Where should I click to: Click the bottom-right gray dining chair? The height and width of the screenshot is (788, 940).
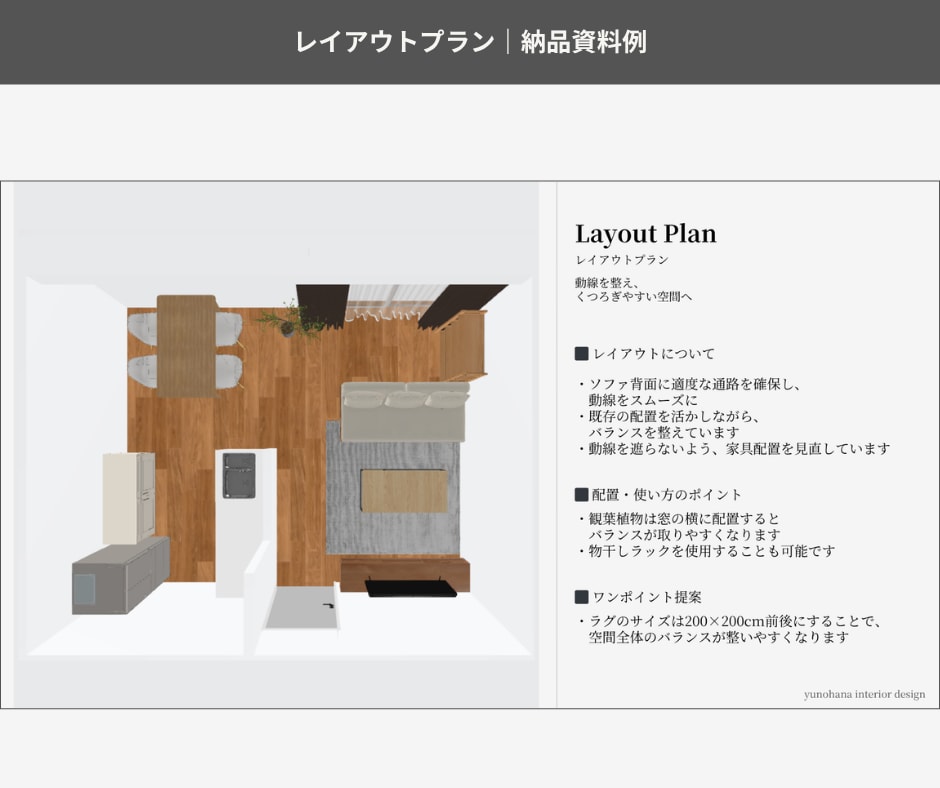[x=229, y=371]
